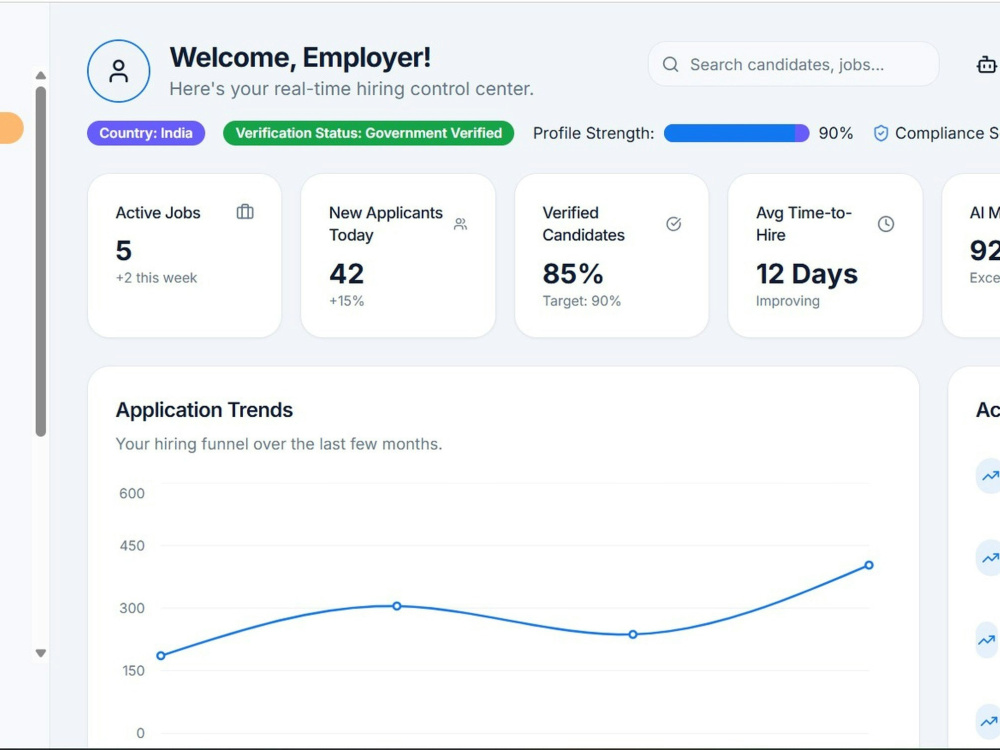Click the Compliance label text
The height and width of the screenshot is (750, 1000).
click(947, 133)
